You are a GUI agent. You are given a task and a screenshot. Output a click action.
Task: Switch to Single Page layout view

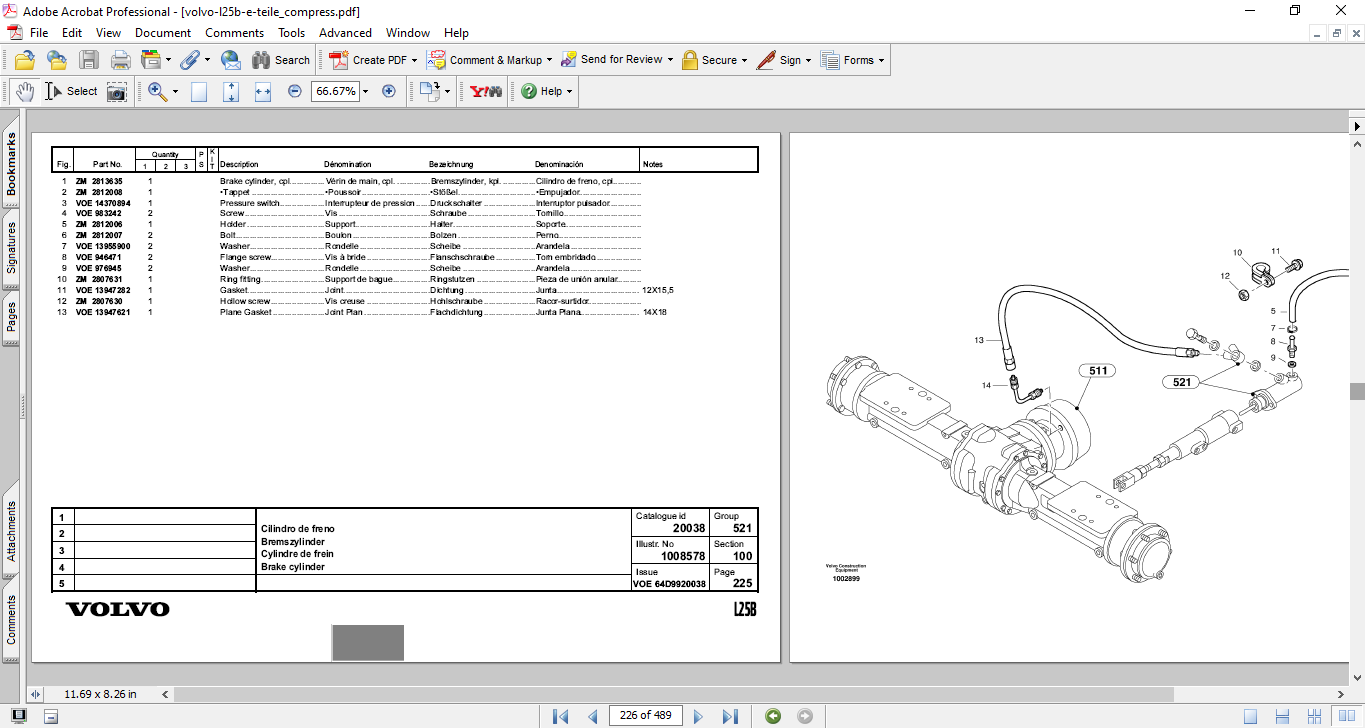[1250, 716]
